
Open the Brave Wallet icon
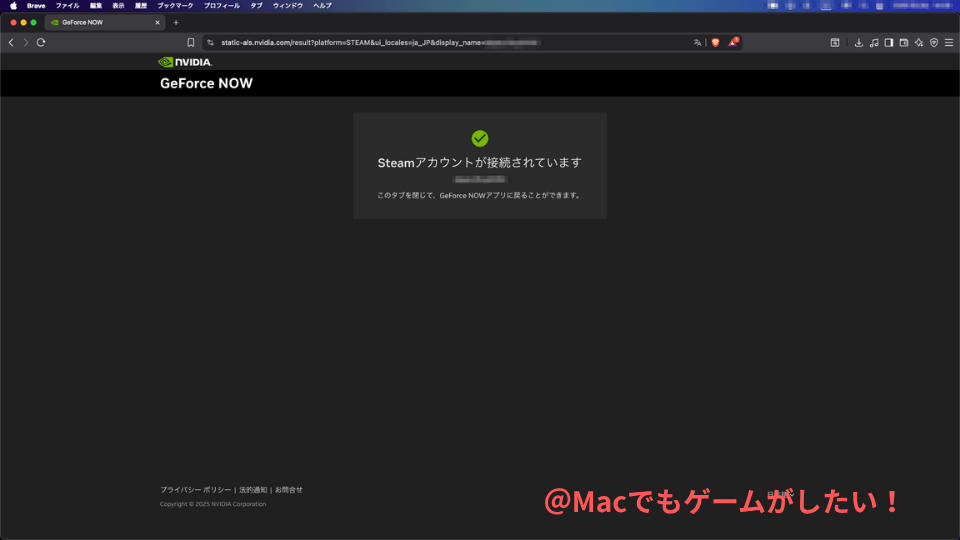pos(903,43)
